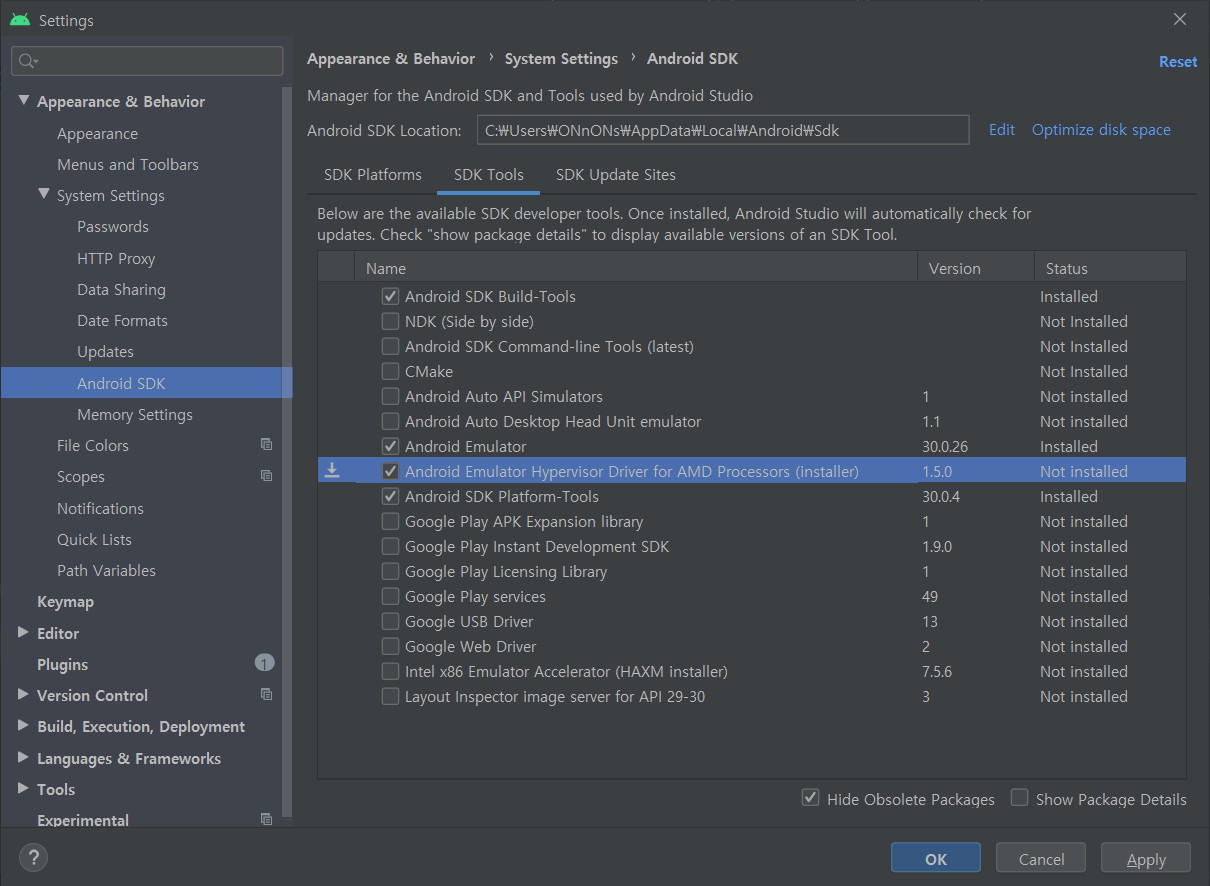Enable Show Package Details checkbox
1210x886 pixels.
(1019, 798)
